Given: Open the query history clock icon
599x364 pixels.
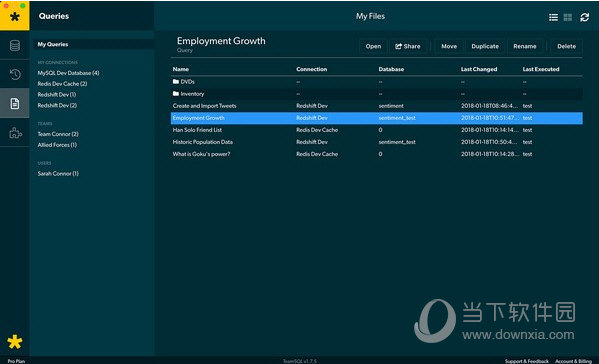Looking at the screenshot, I should [15, 74].
